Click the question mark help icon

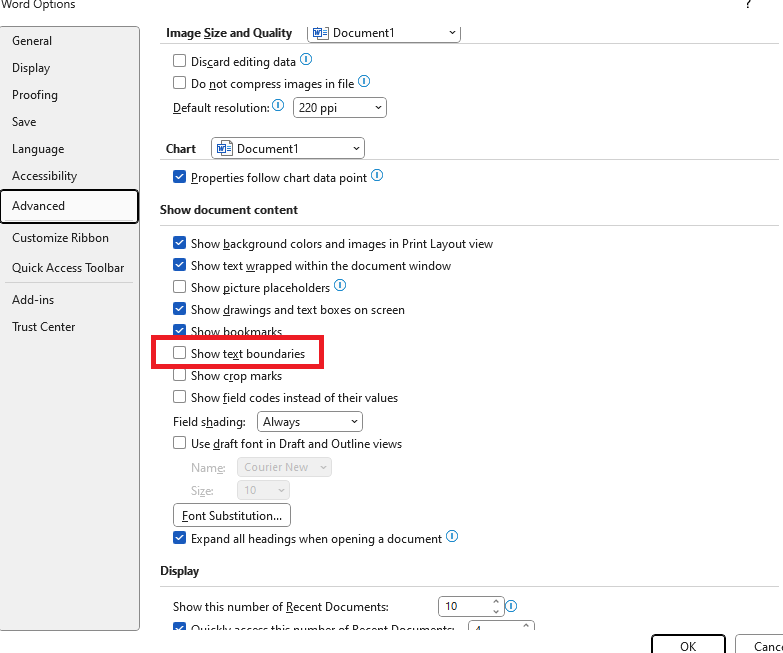[748, 4]
